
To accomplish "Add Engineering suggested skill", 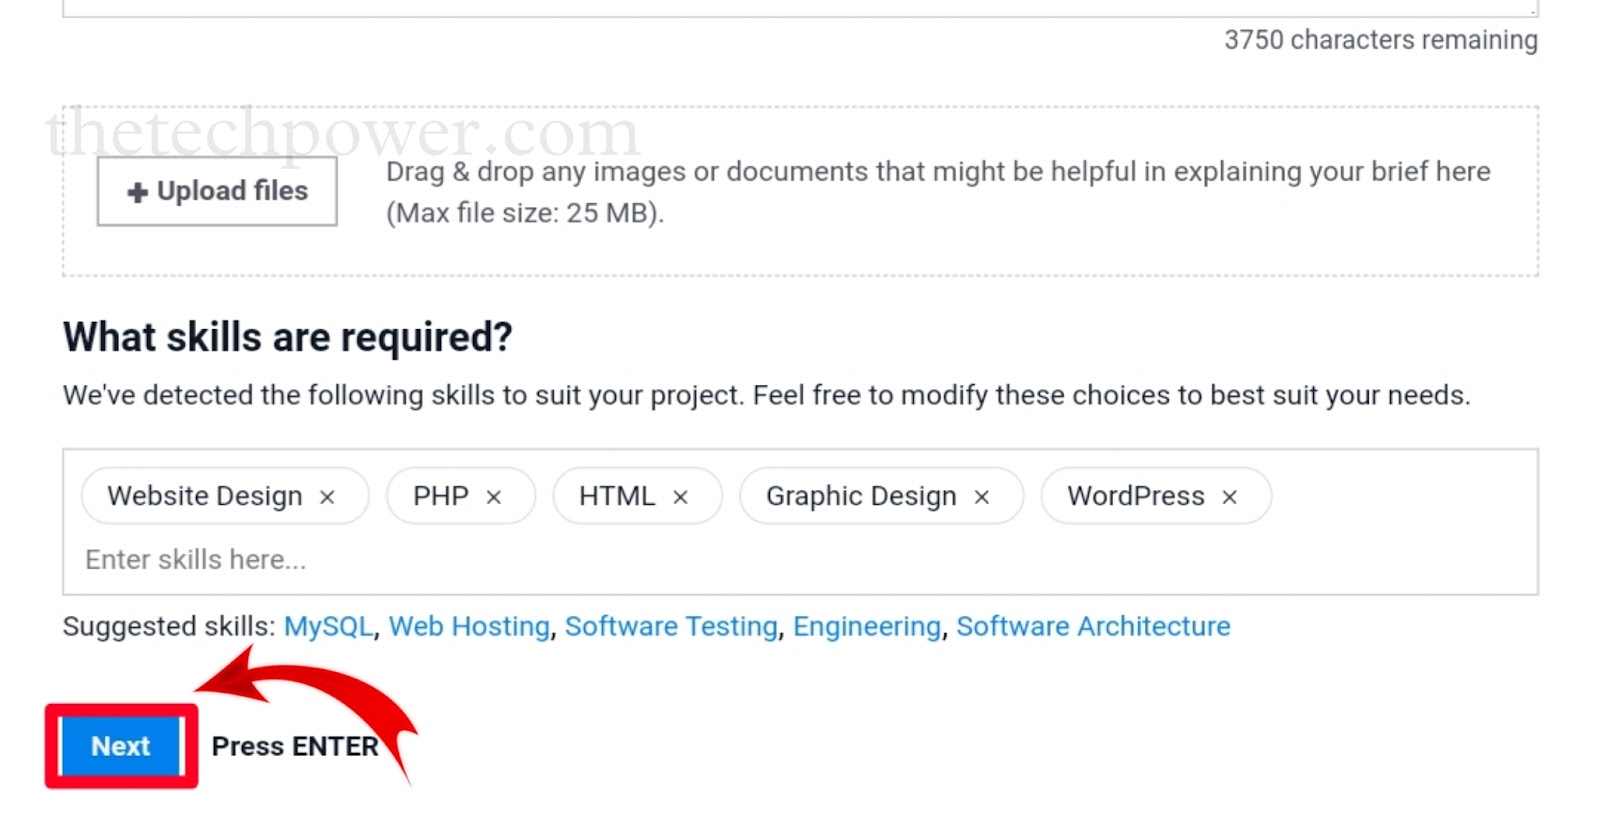I will pyautogui.click(x=867, y=627).
